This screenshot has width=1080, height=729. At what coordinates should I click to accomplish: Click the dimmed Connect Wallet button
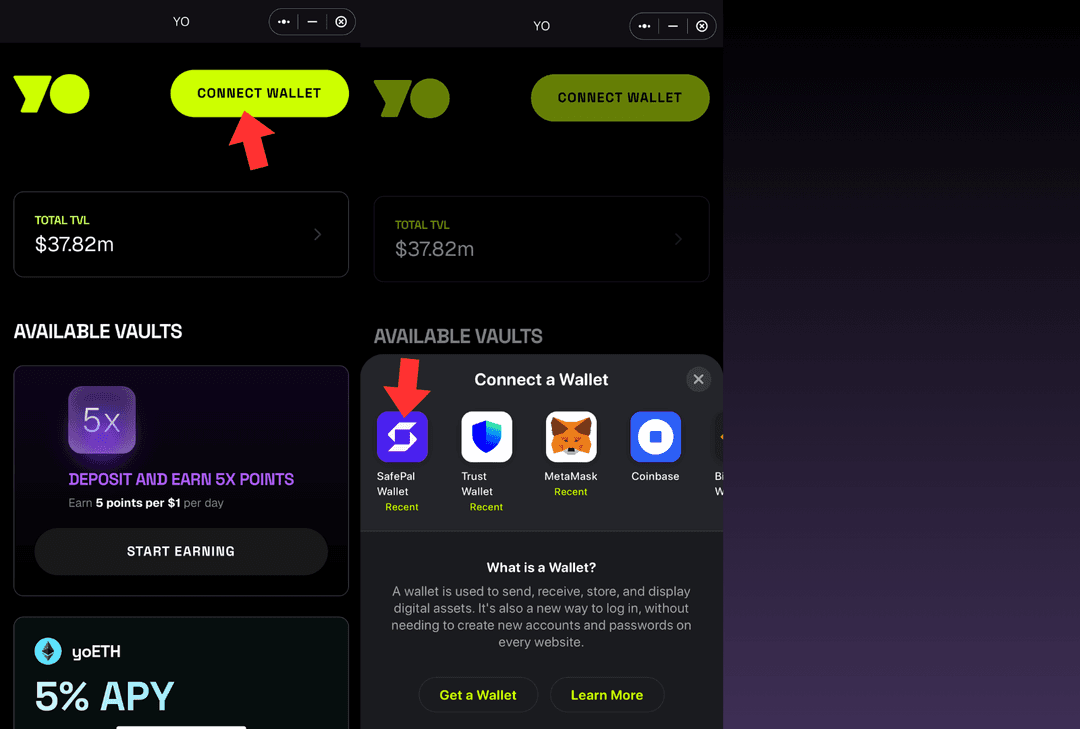click(620, 98)
